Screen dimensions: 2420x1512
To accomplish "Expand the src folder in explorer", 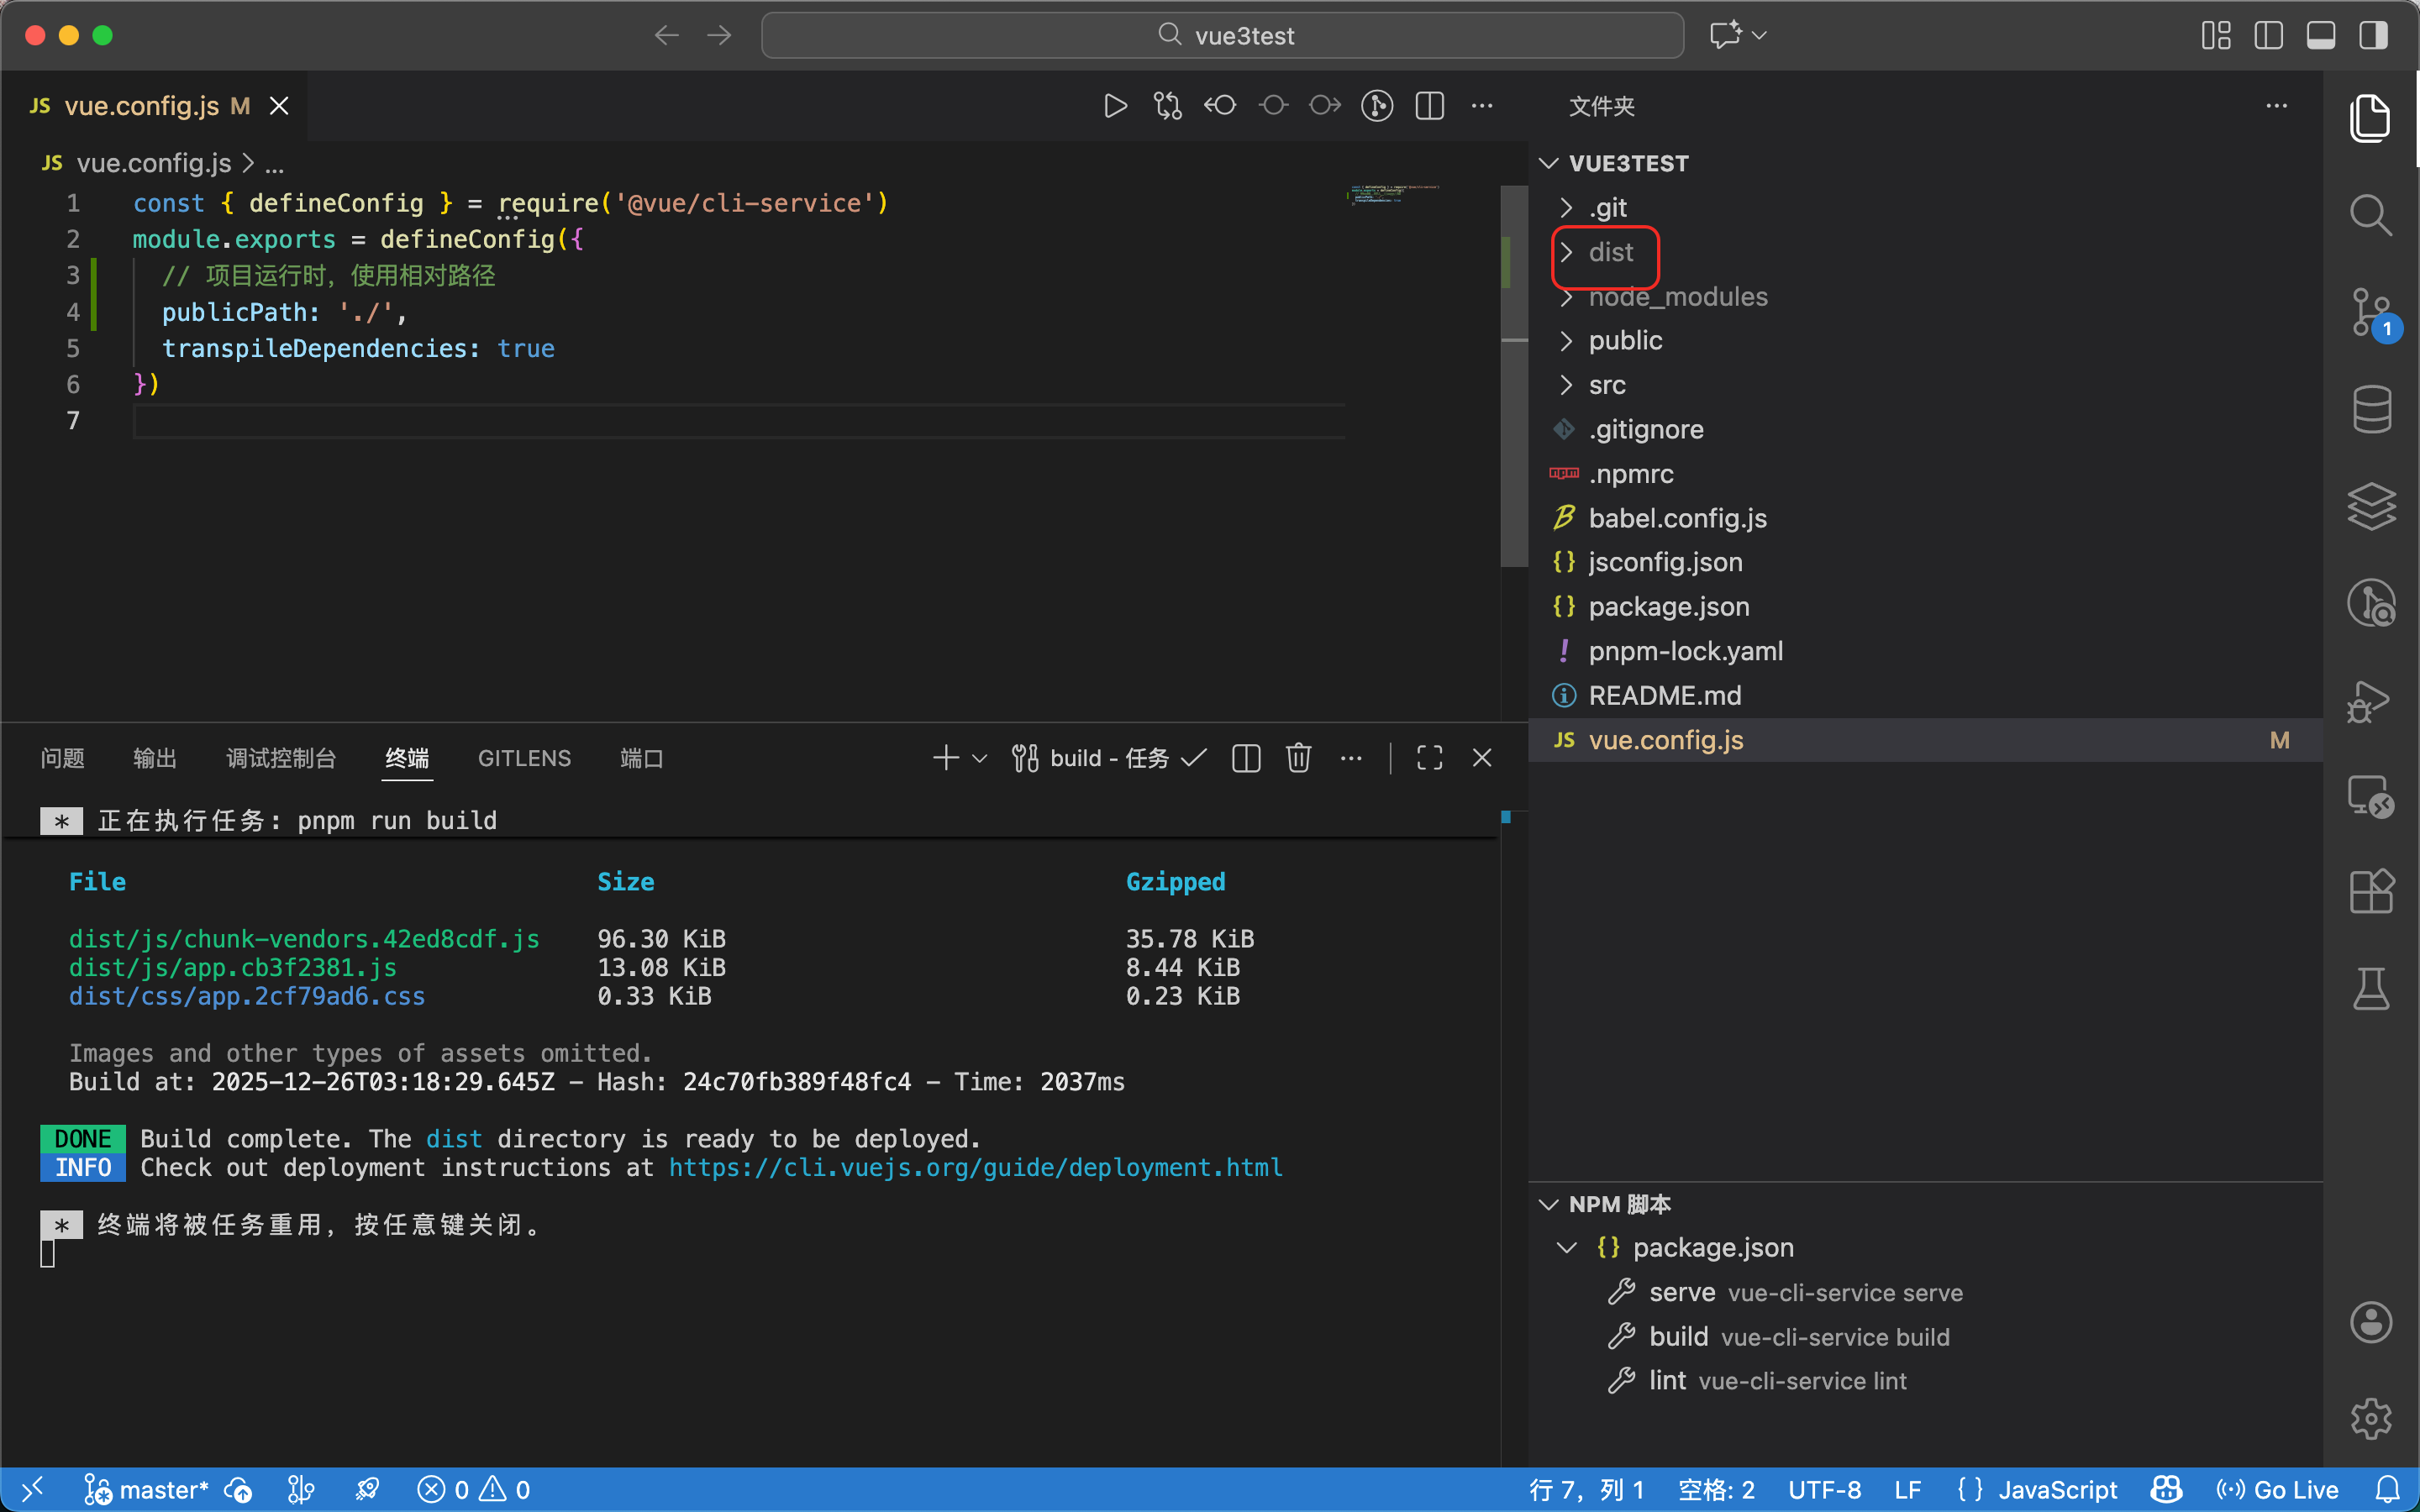I will pyautogui.click(x=1606, y=385).
